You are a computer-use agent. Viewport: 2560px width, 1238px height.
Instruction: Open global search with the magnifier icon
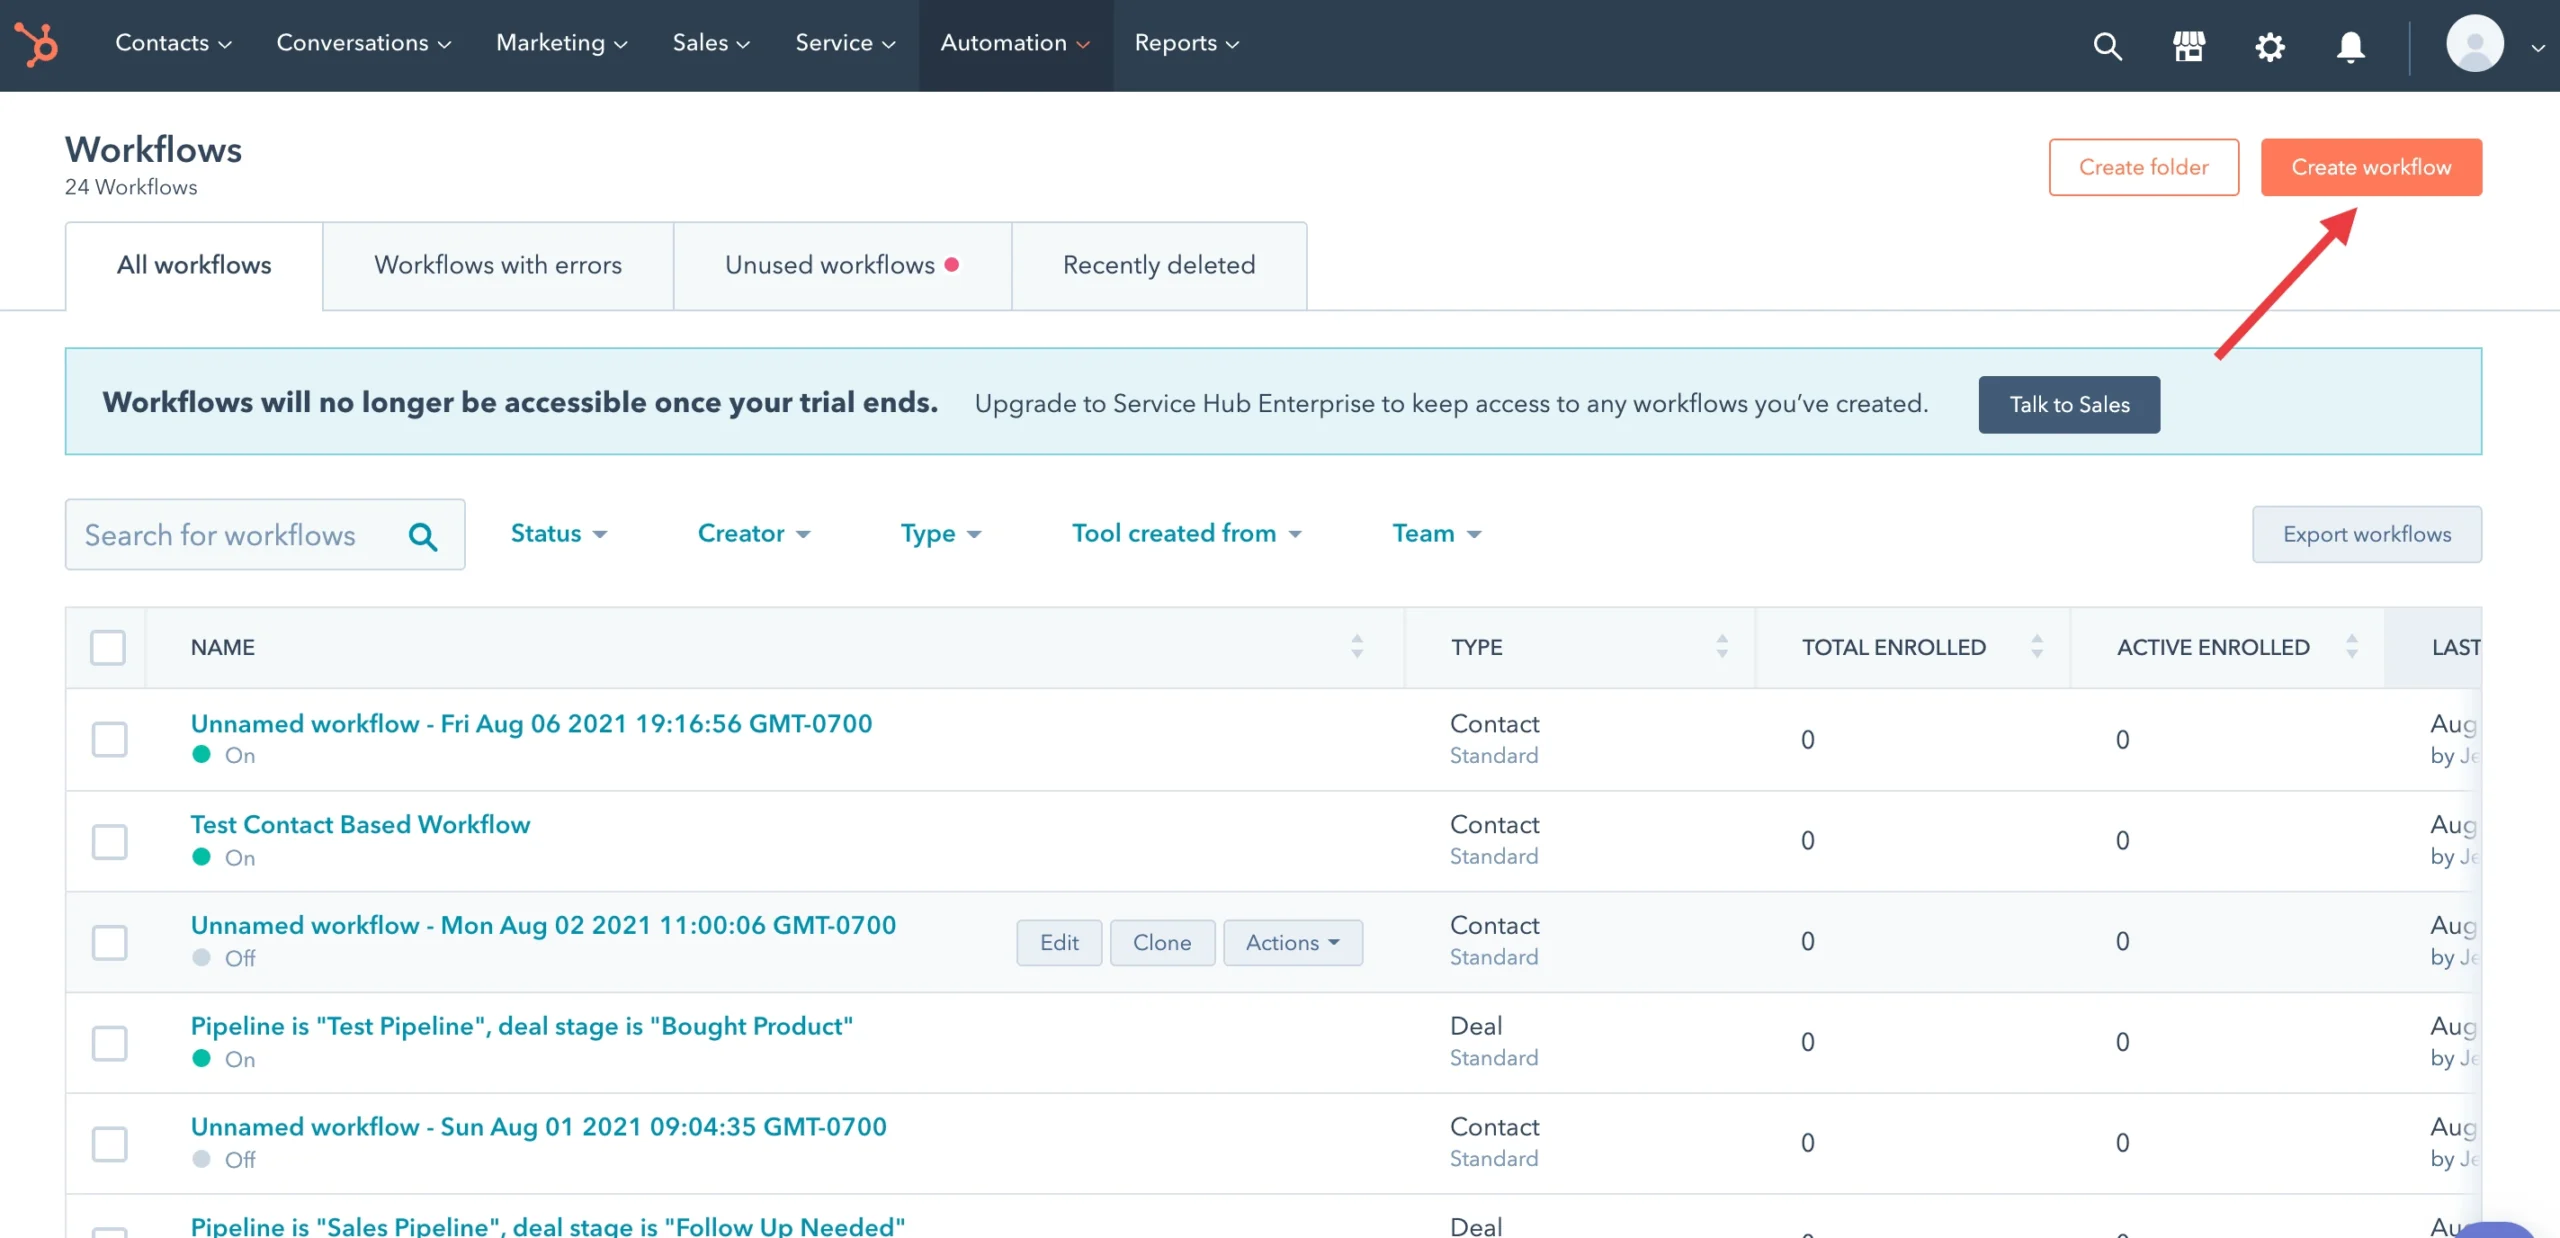coord(2108,46)
